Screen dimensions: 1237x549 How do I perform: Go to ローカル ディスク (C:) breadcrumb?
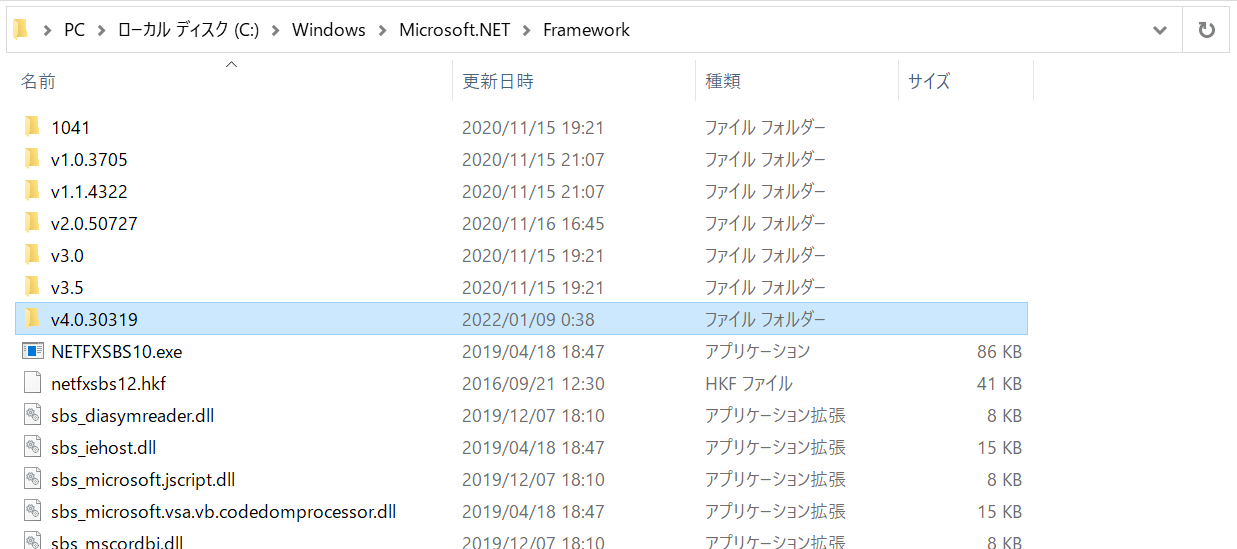point(188,30)
